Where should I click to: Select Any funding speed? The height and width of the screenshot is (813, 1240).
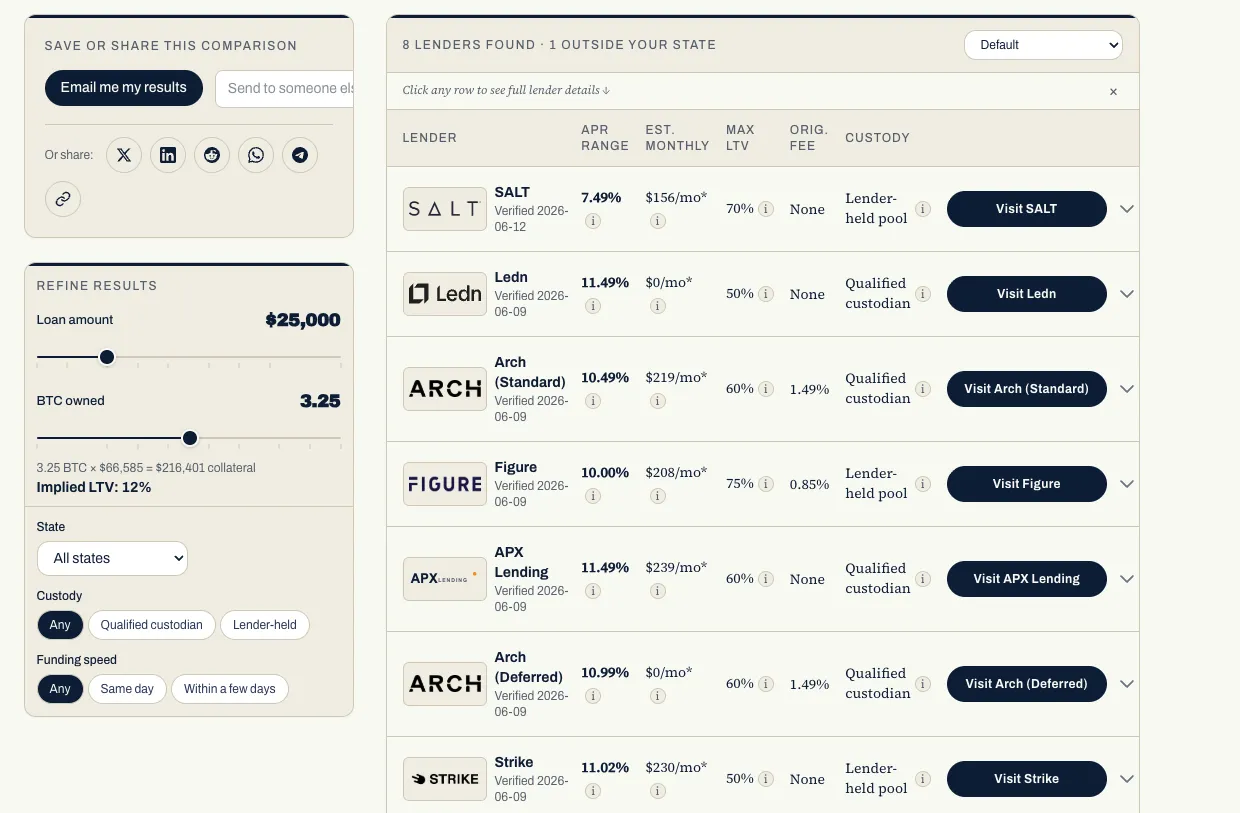tap(60, 689)
